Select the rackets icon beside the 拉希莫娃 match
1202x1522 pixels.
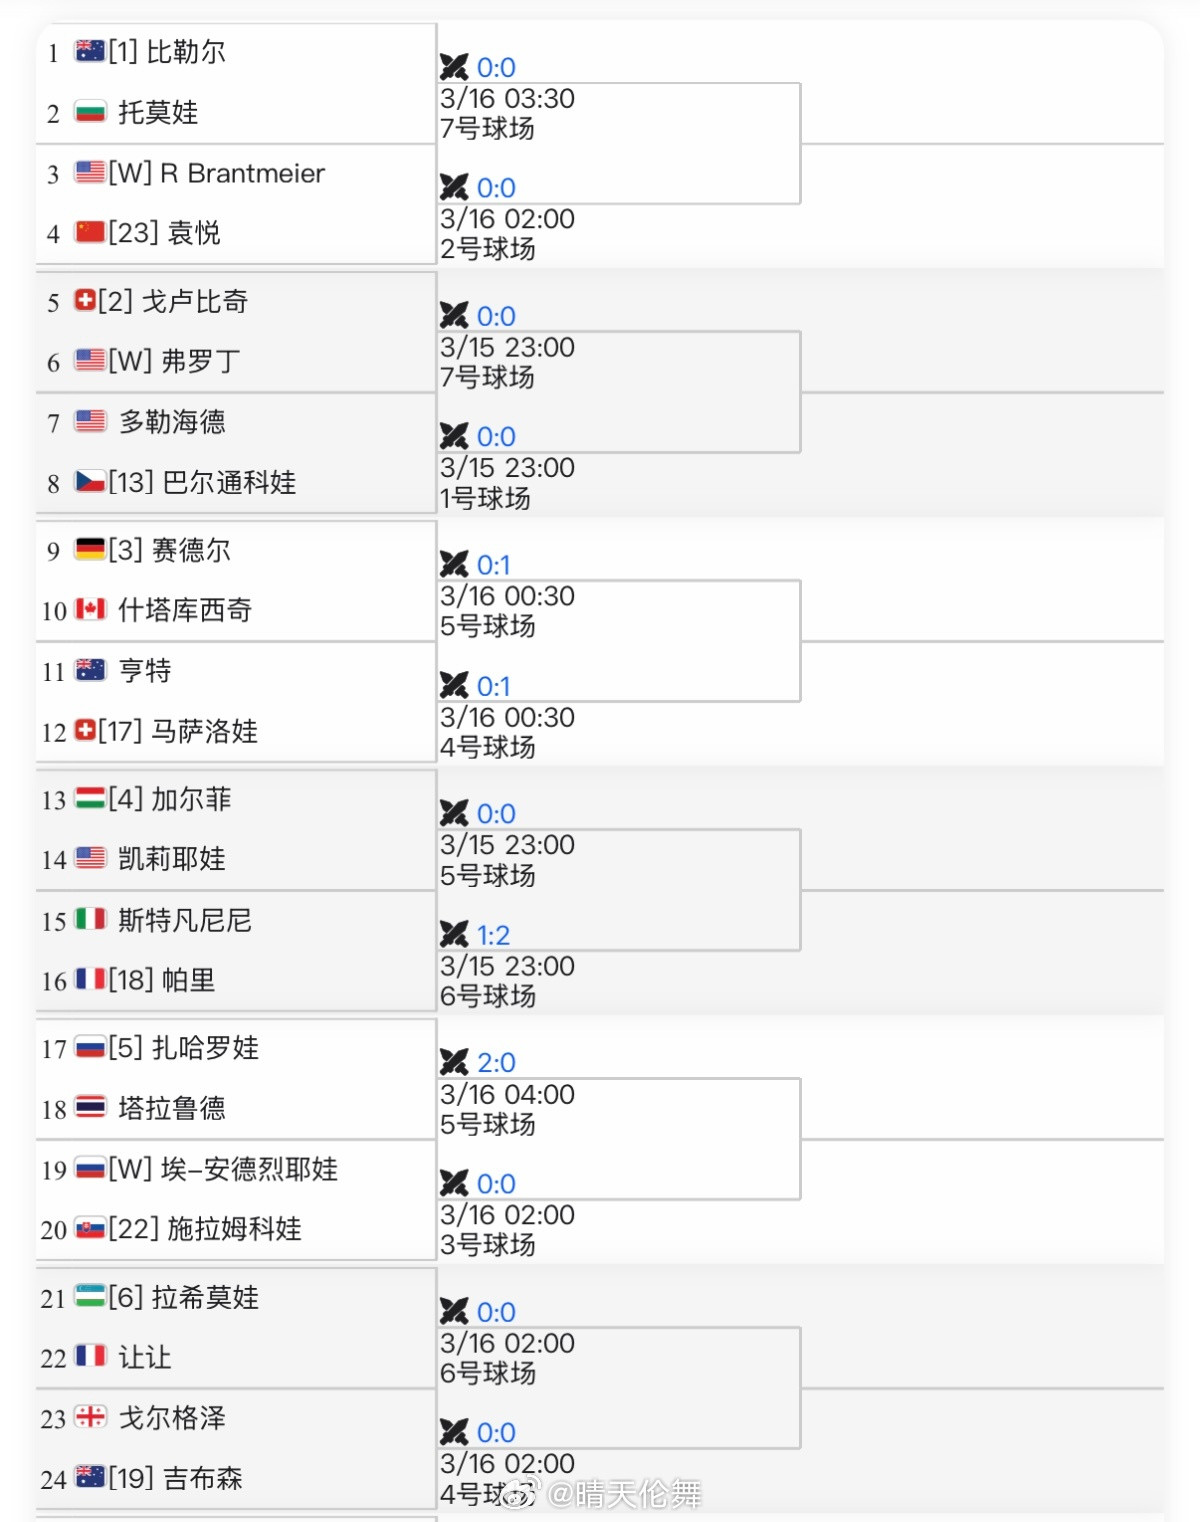click(456, 1312)
